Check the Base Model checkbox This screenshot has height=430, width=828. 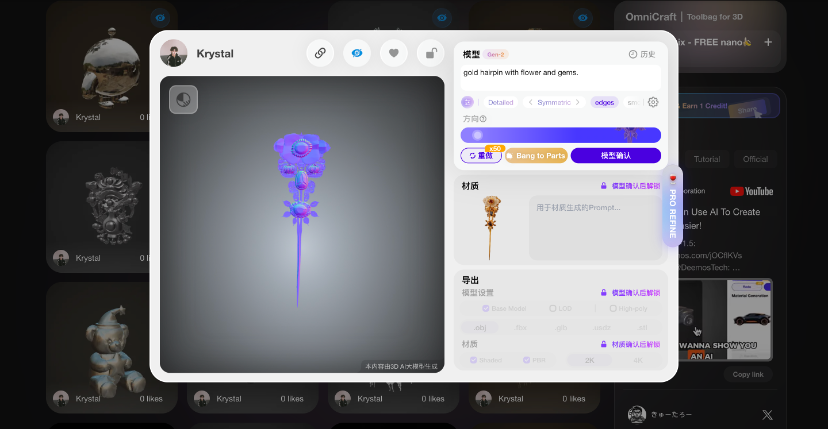tap(487, 309)
